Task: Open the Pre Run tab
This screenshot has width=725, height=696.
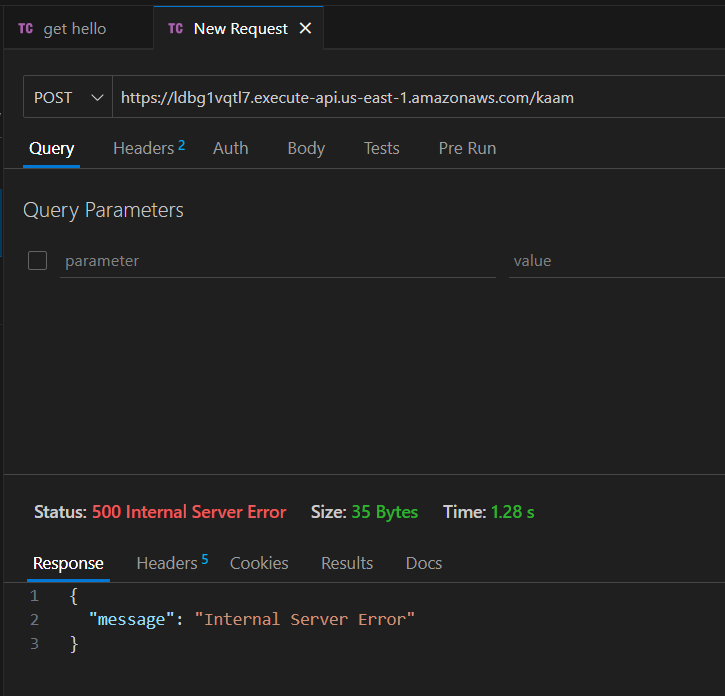Action: [467, 148]
